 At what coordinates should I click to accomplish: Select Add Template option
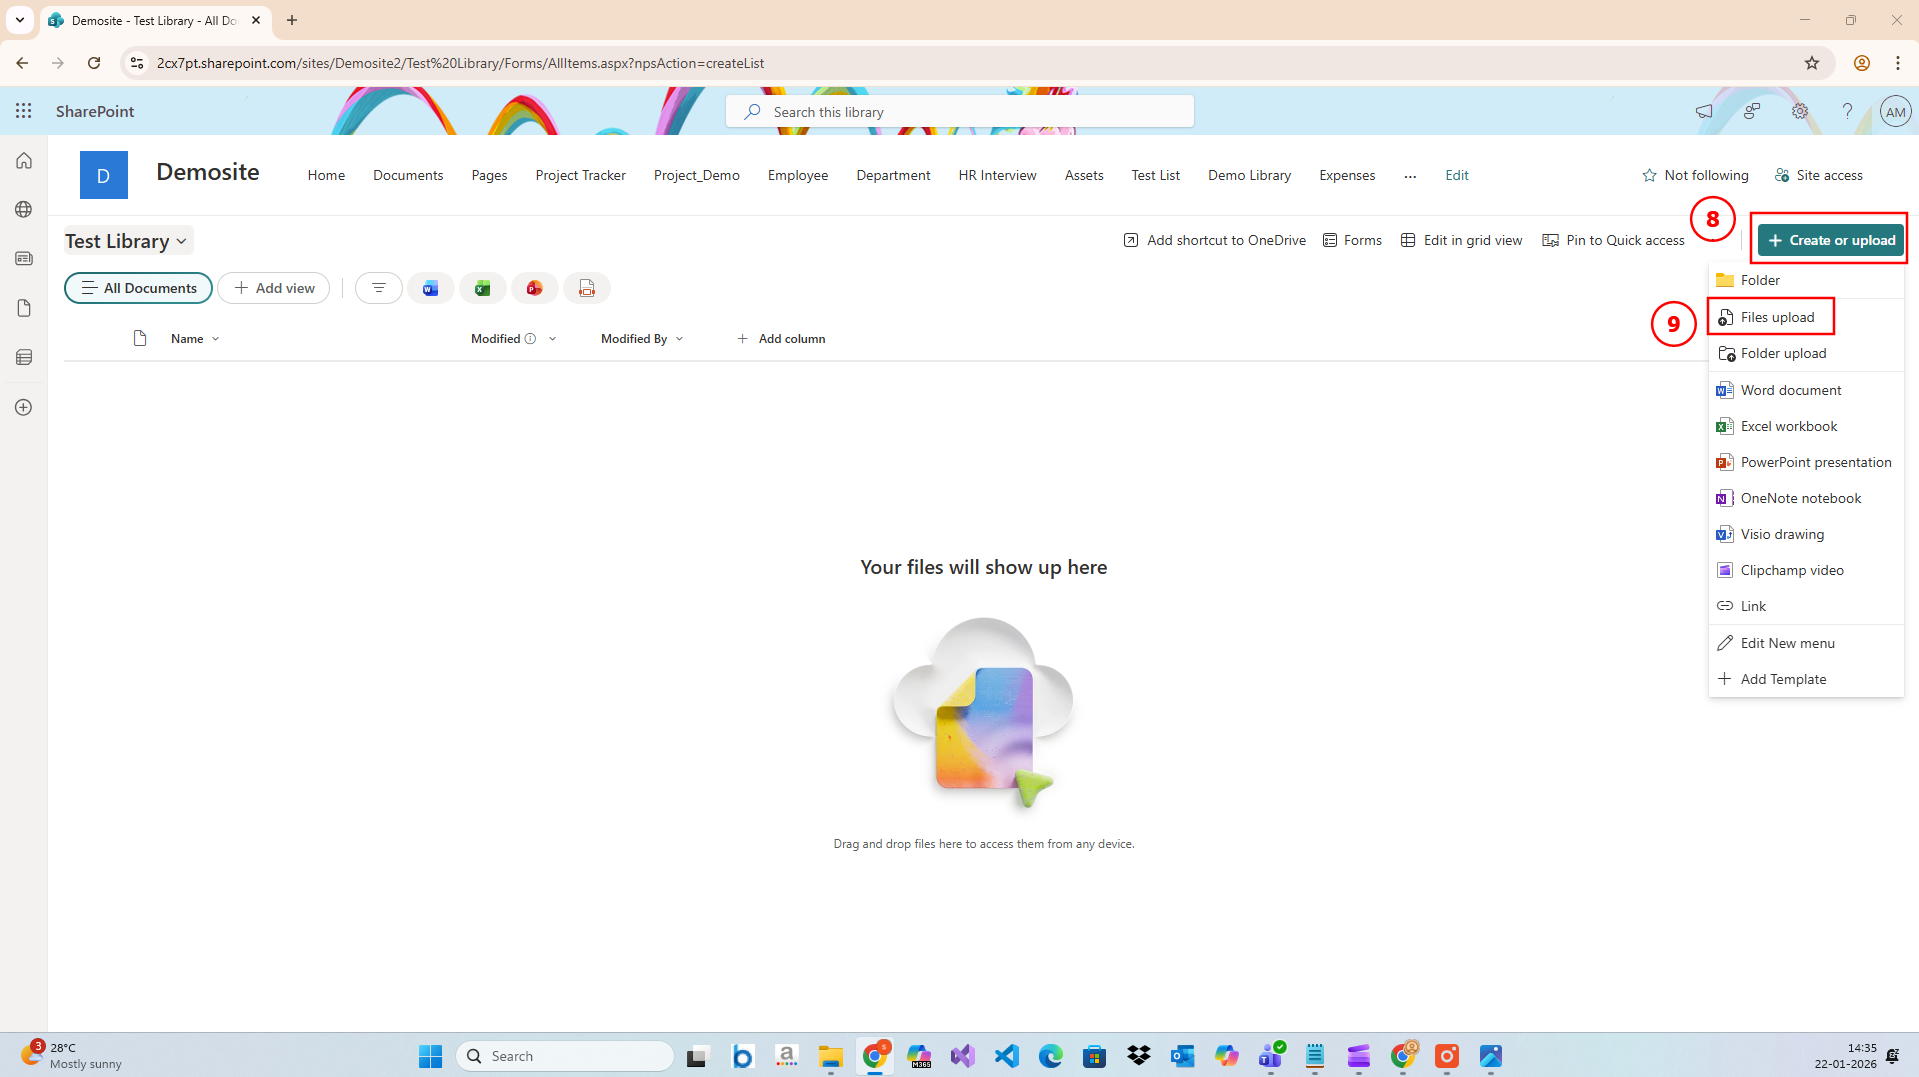click(1806, 679)
